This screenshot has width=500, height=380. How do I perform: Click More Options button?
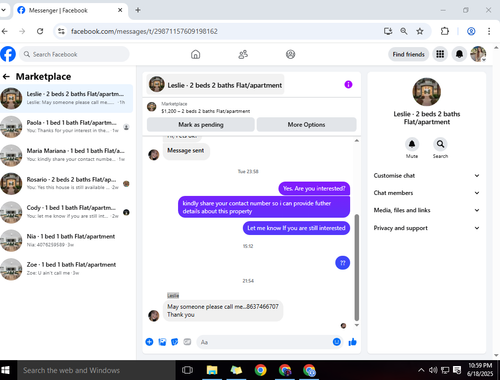click(x=306, y=125)
